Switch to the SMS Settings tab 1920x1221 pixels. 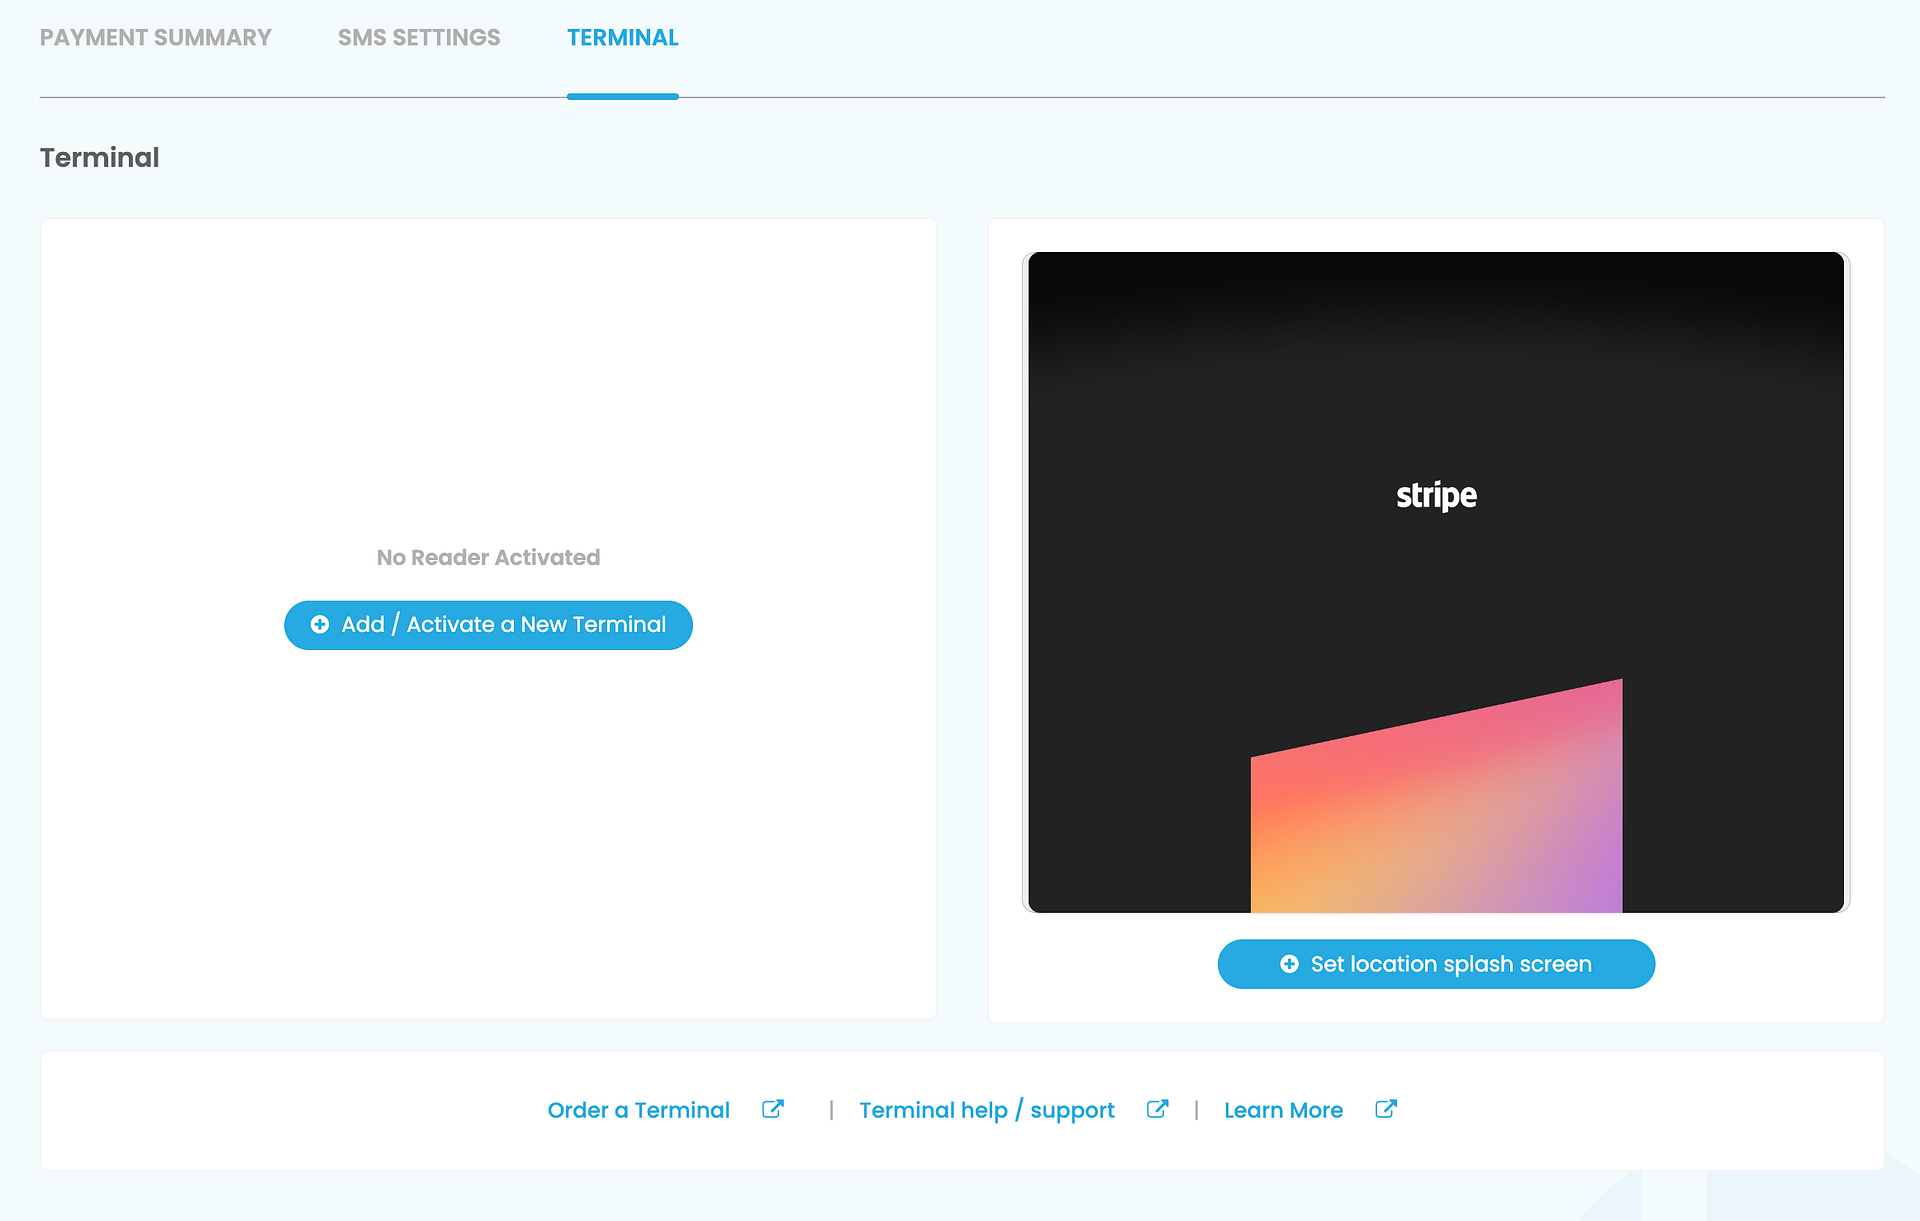click(x=418, y=38)
